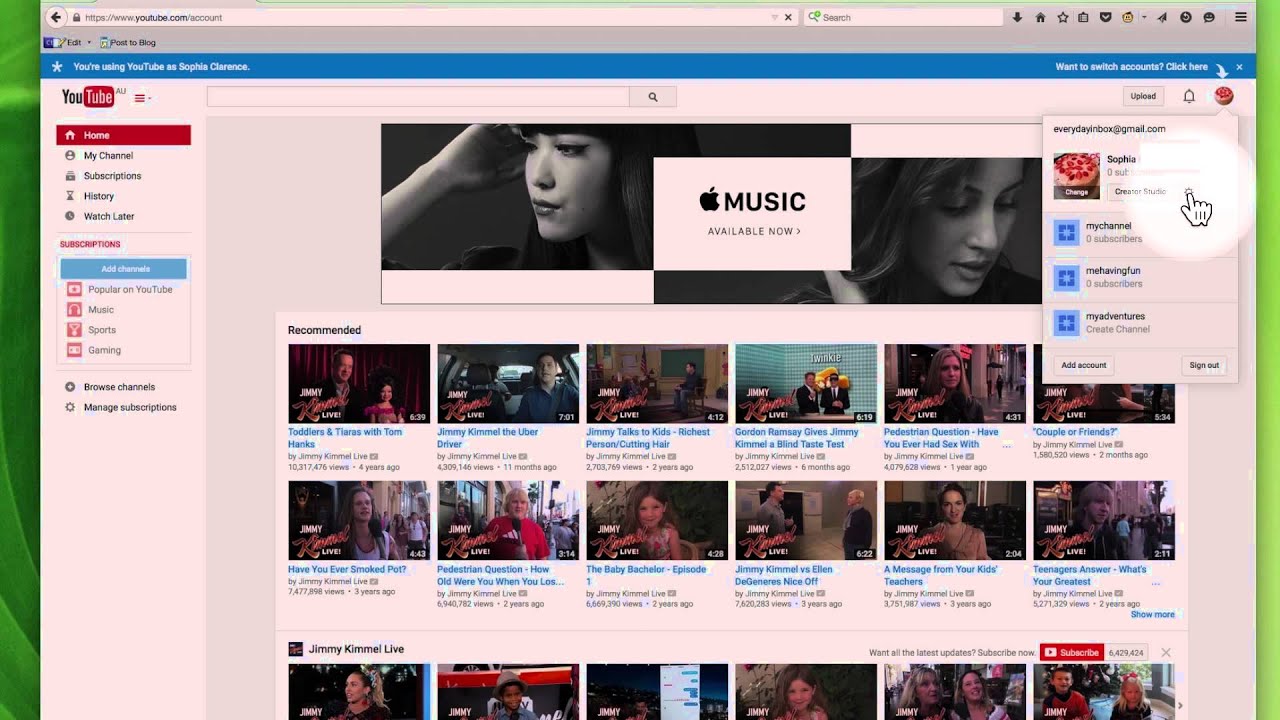Go to Home in sidebar

click(123, 135)
